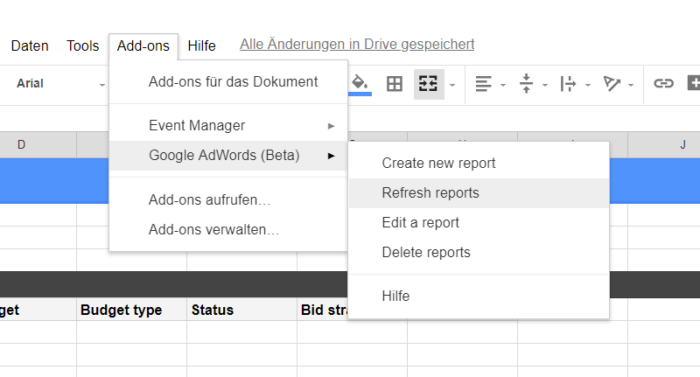
Task: Click the insert comment plus icon
Action: [x=694, y=83]
